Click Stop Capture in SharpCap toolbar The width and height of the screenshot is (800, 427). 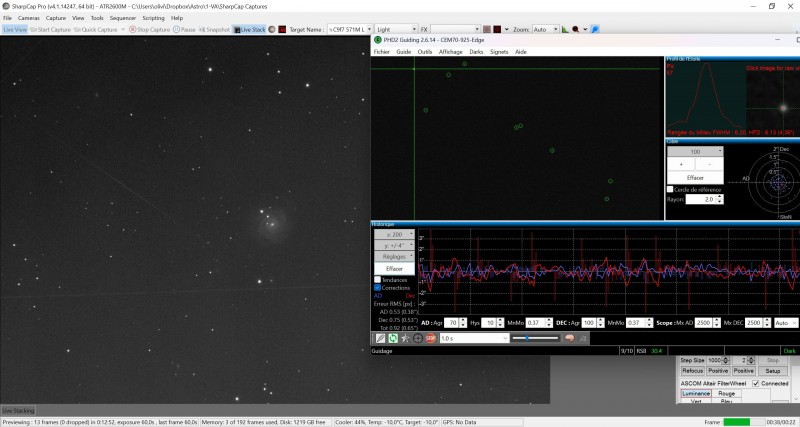[149, 30]
